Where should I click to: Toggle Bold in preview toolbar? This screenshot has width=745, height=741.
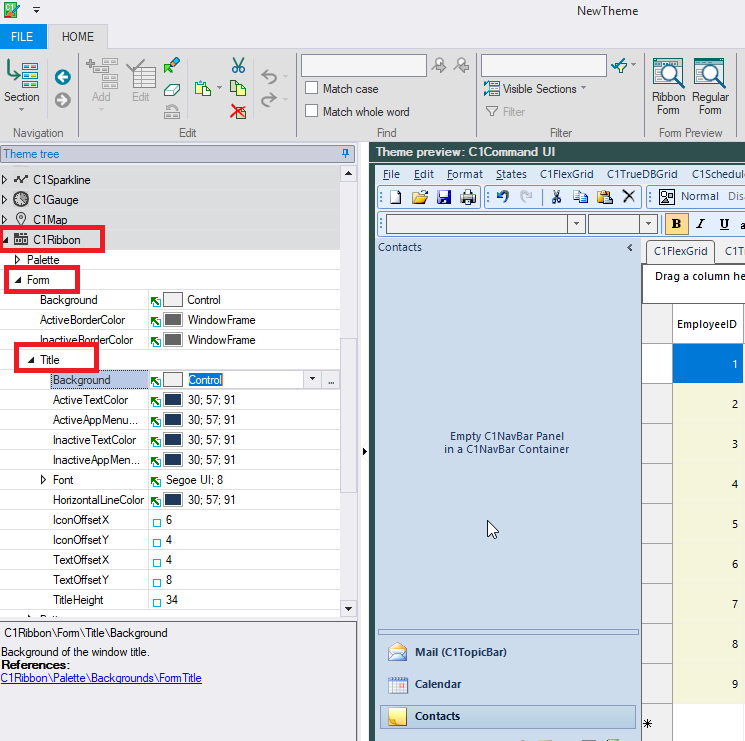pos(676,224)
